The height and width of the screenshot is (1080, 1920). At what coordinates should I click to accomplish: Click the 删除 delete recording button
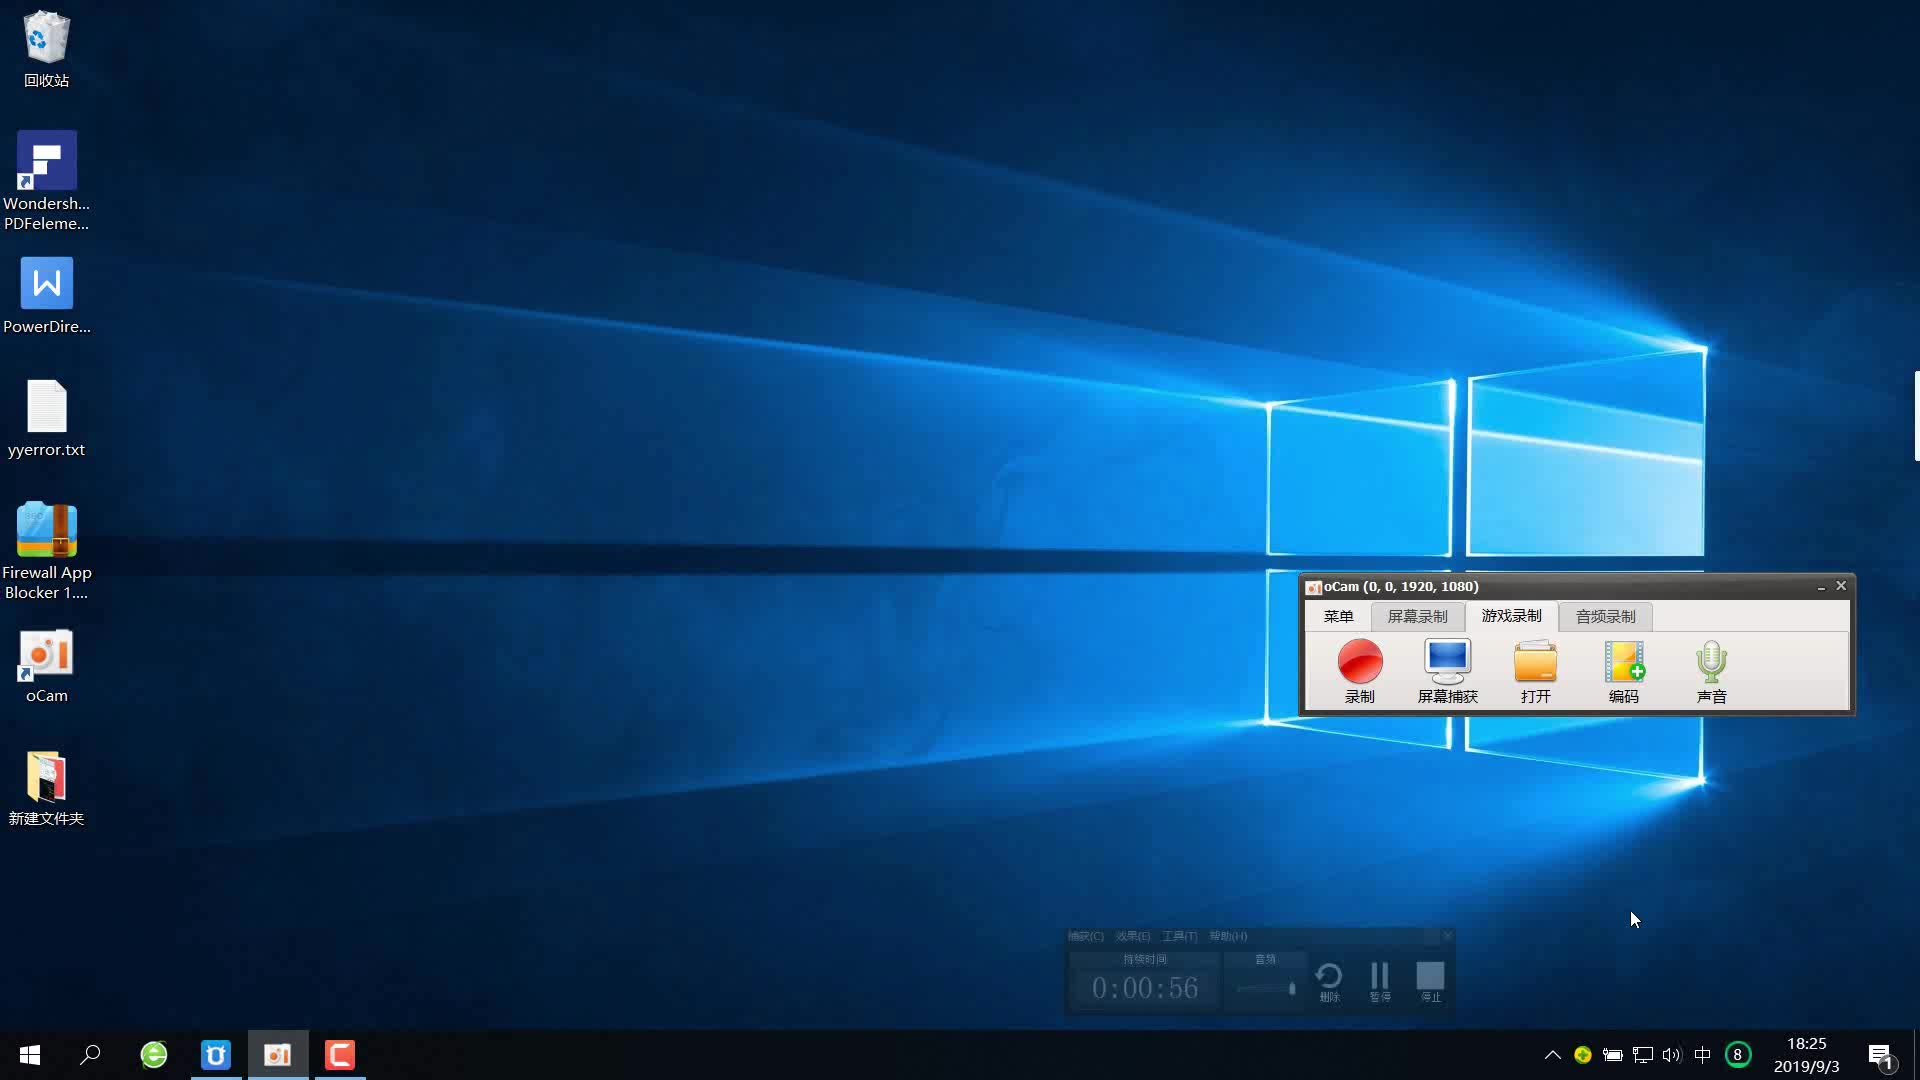click(x=1329, y=978)
